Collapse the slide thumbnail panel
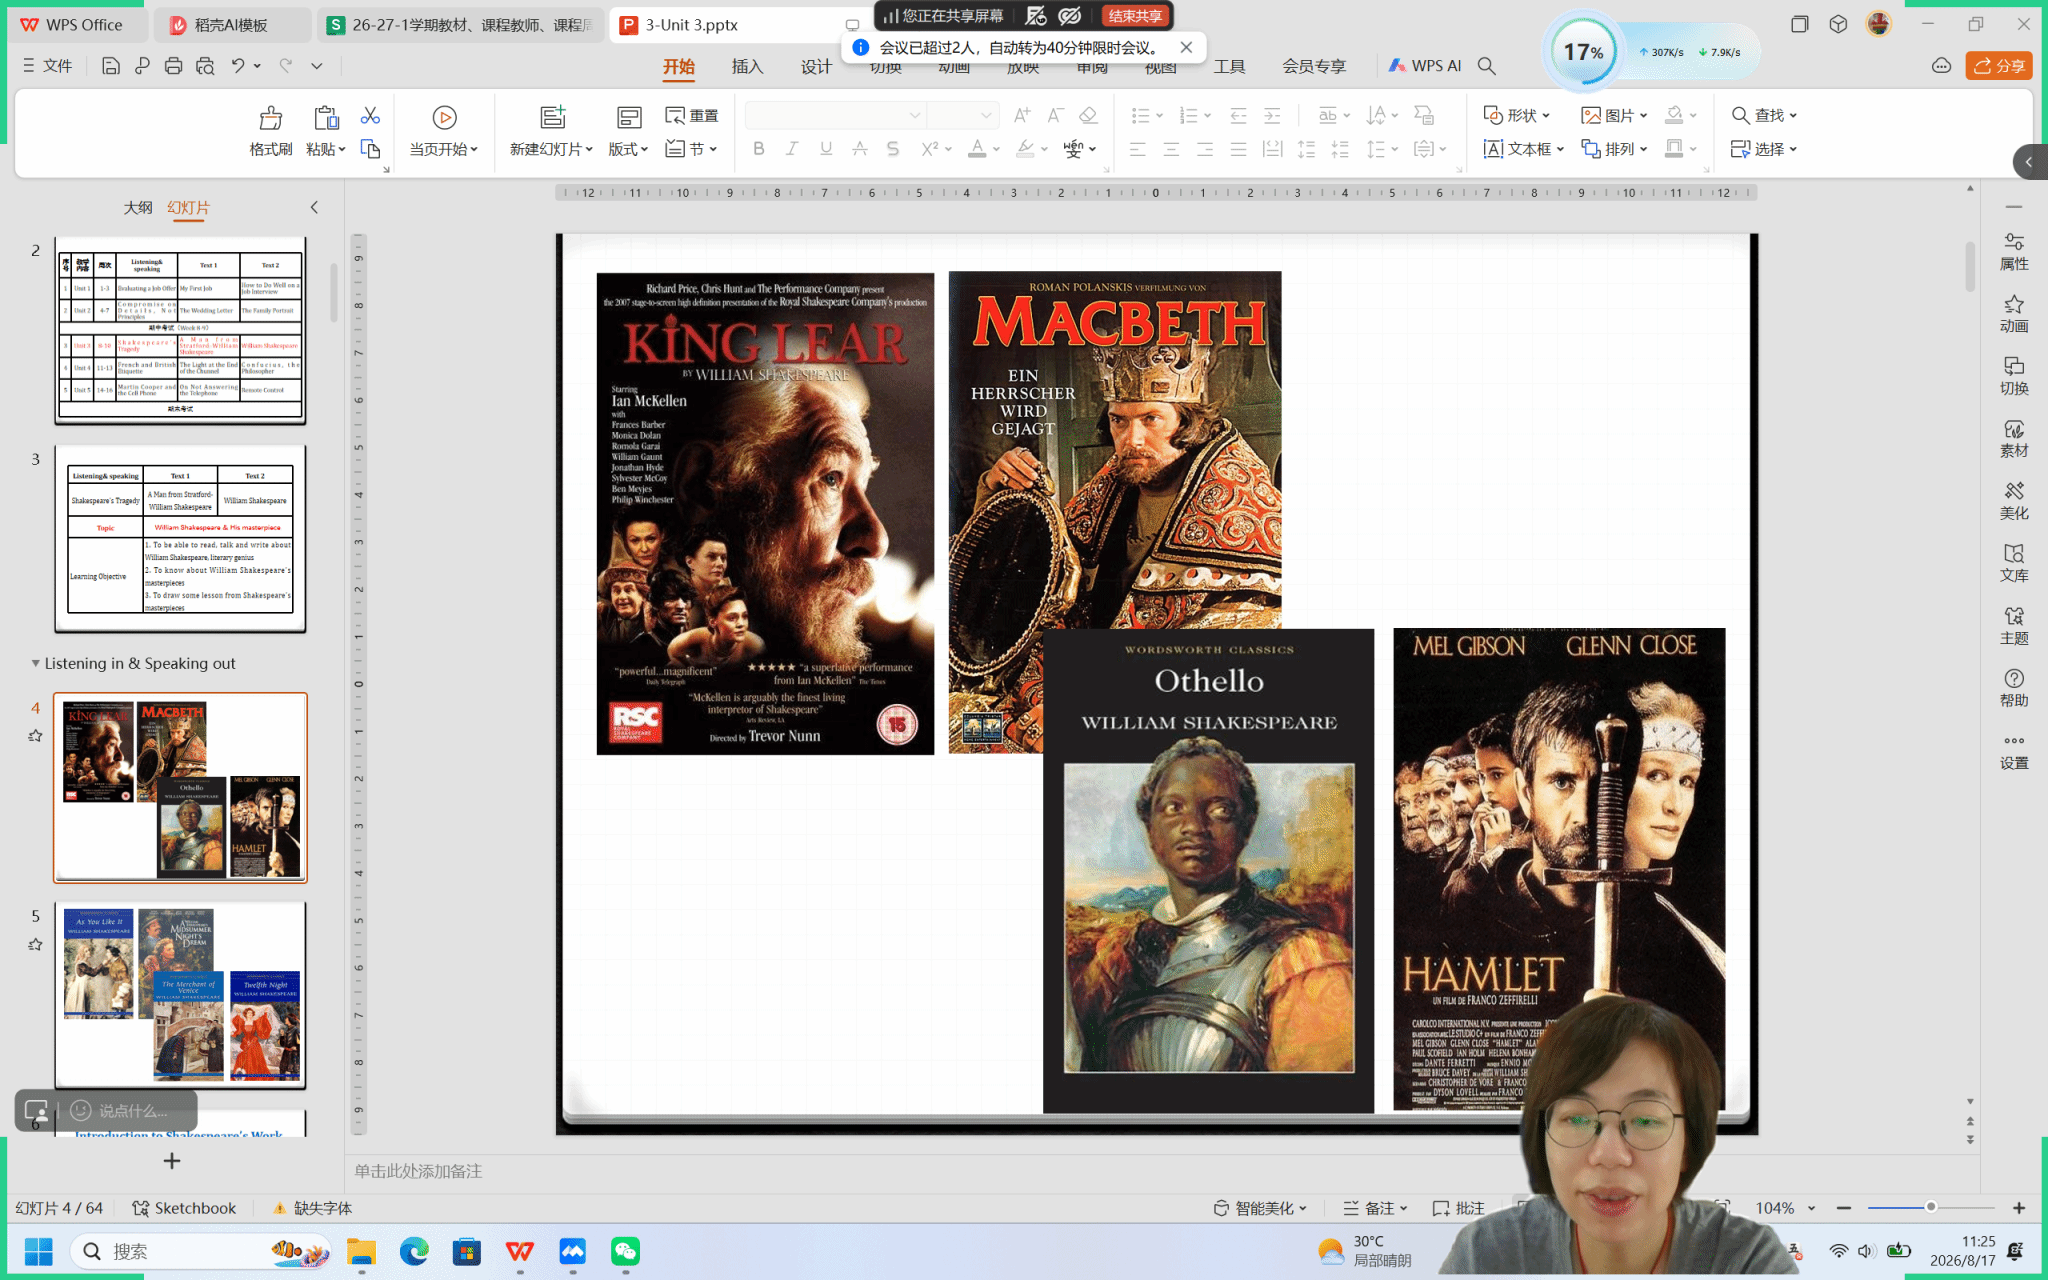Screen dimensions: 2048x1280 pos(314,207)
